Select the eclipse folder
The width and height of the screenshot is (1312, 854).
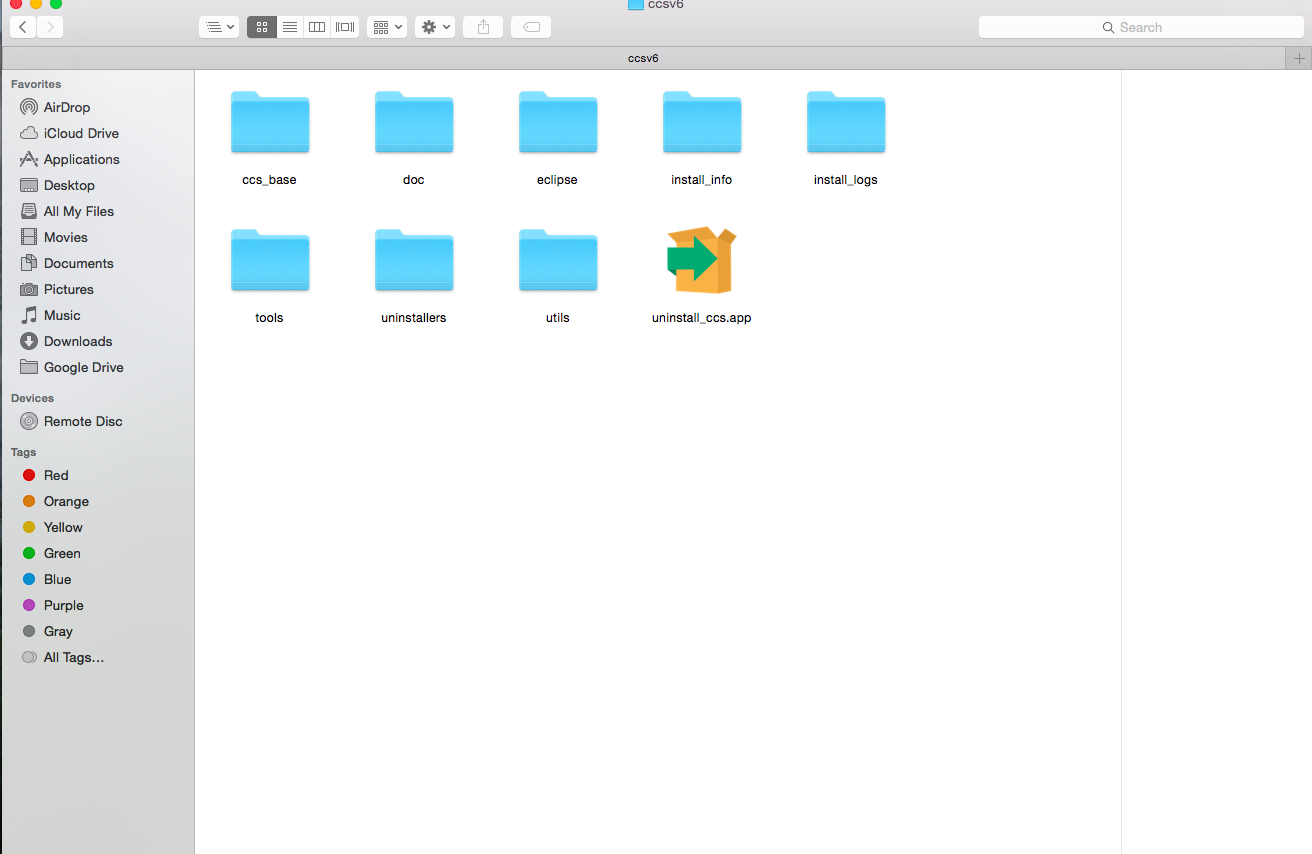558,123
